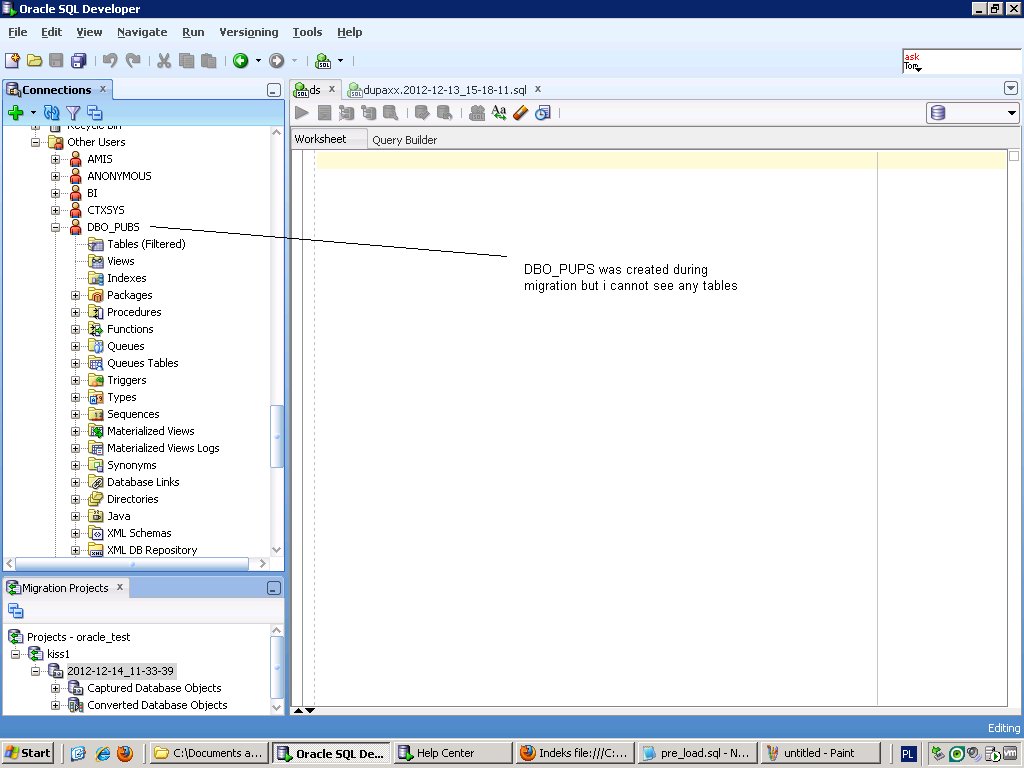1024x768 pixels.
Task: Click the SQL History clock icon
Action: pos(543,112)
